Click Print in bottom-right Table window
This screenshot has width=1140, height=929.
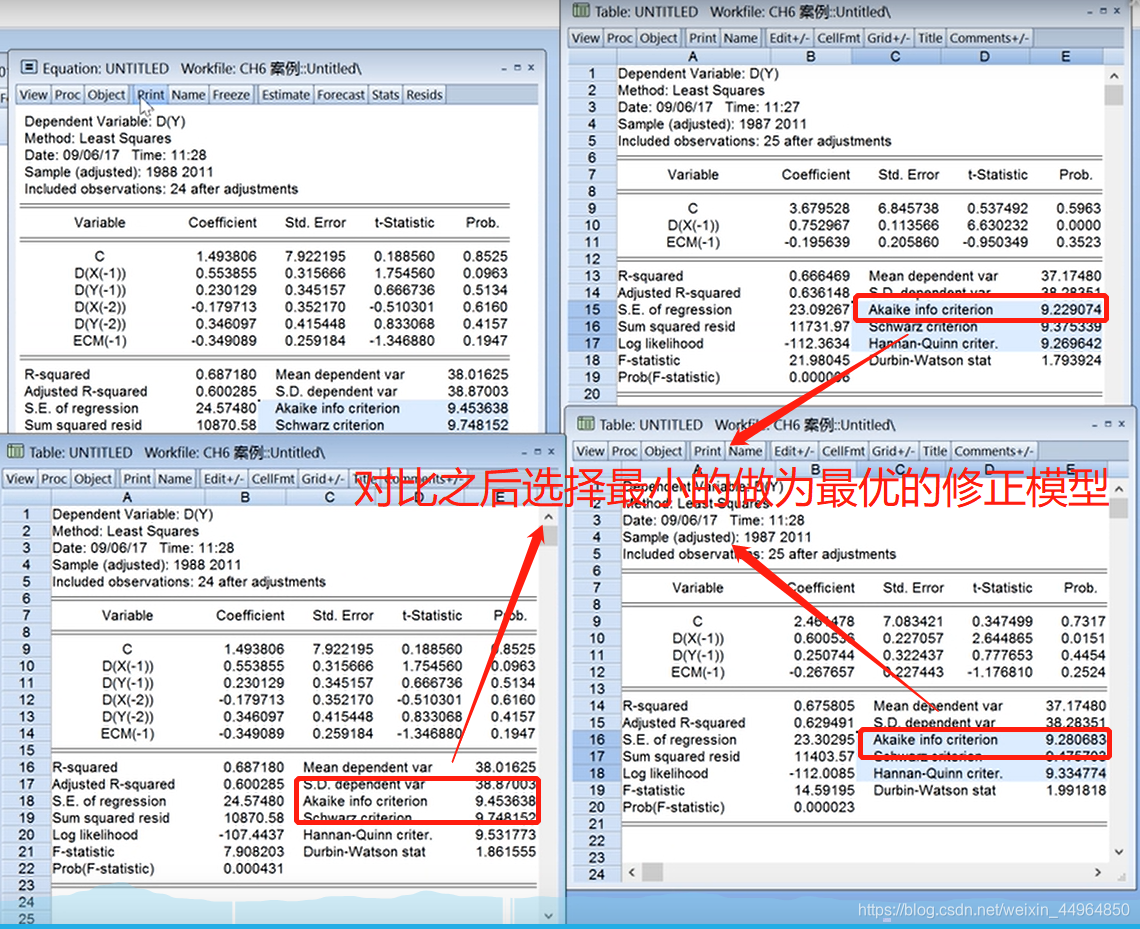click(x=707, y=451)
